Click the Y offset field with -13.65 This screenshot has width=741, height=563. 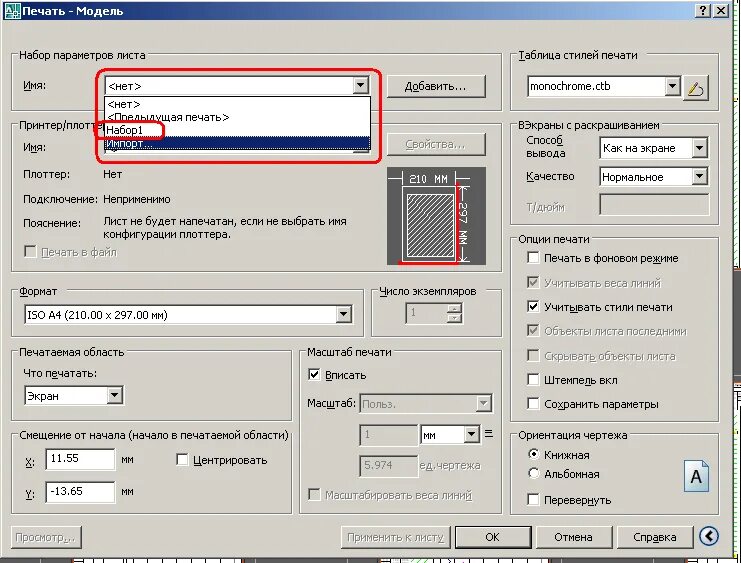pyautogui.click(x=80, y=492)
